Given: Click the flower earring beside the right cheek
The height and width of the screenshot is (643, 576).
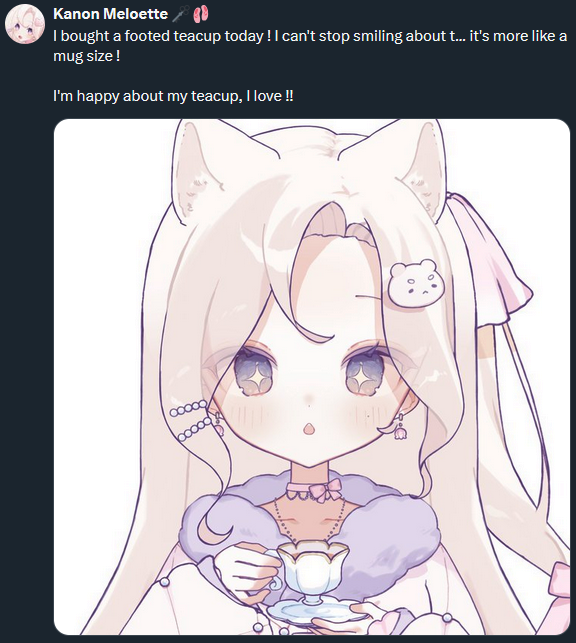Looking at the screenshot, I should coord(399,426).
